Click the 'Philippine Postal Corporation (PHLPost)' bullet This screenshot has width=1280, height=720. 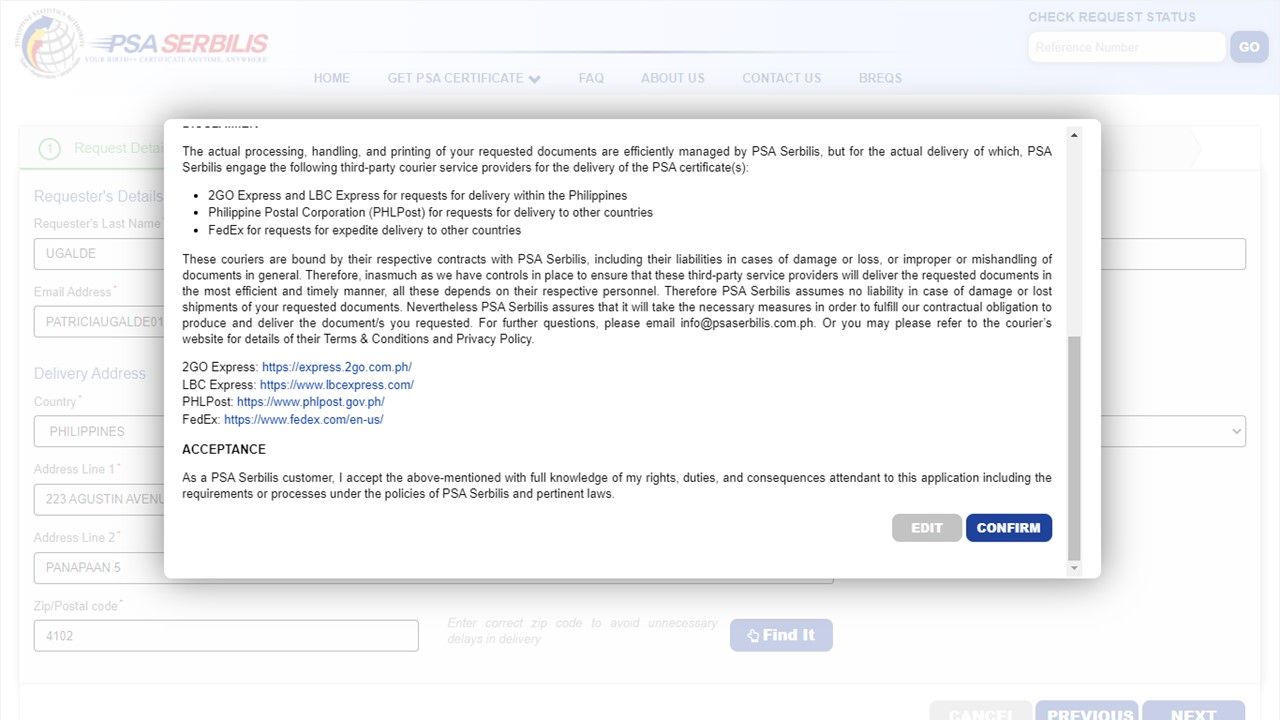pyautogui.click(x=430, y=212)
